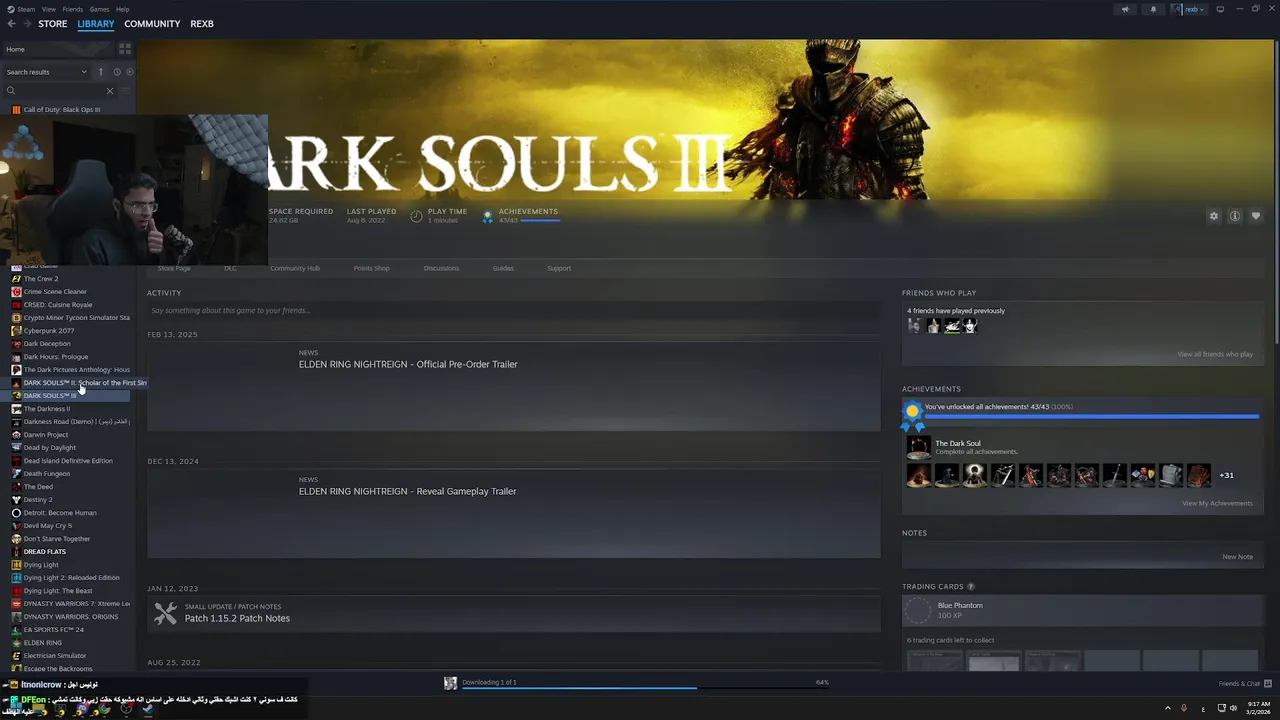Select ELDEN RING in the game list

tap(42, 643)
